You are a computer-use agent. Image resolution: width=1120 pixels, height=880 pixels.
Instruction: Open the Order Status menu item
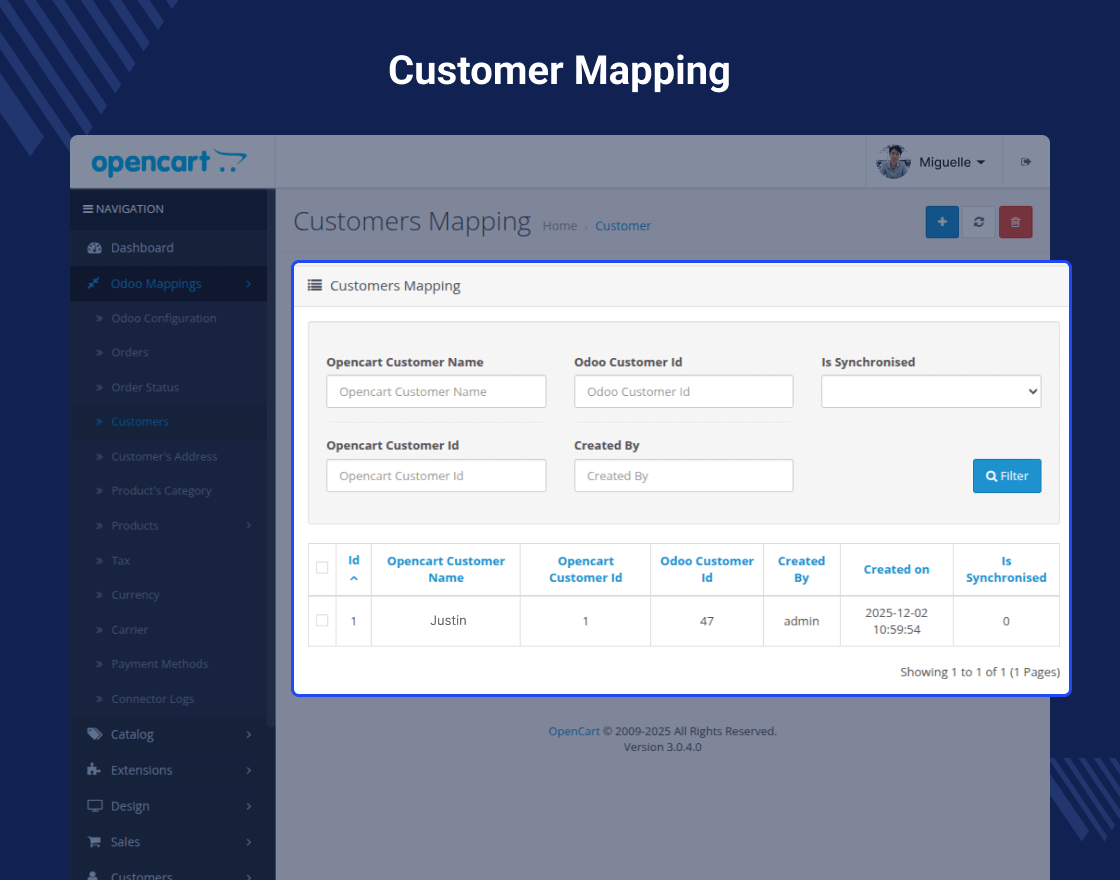(x=145, y=387)
